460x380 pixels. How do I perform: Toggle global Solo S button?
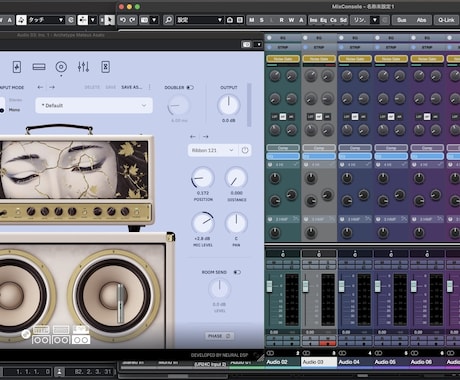pyautogui.click(x=262, y=20)
